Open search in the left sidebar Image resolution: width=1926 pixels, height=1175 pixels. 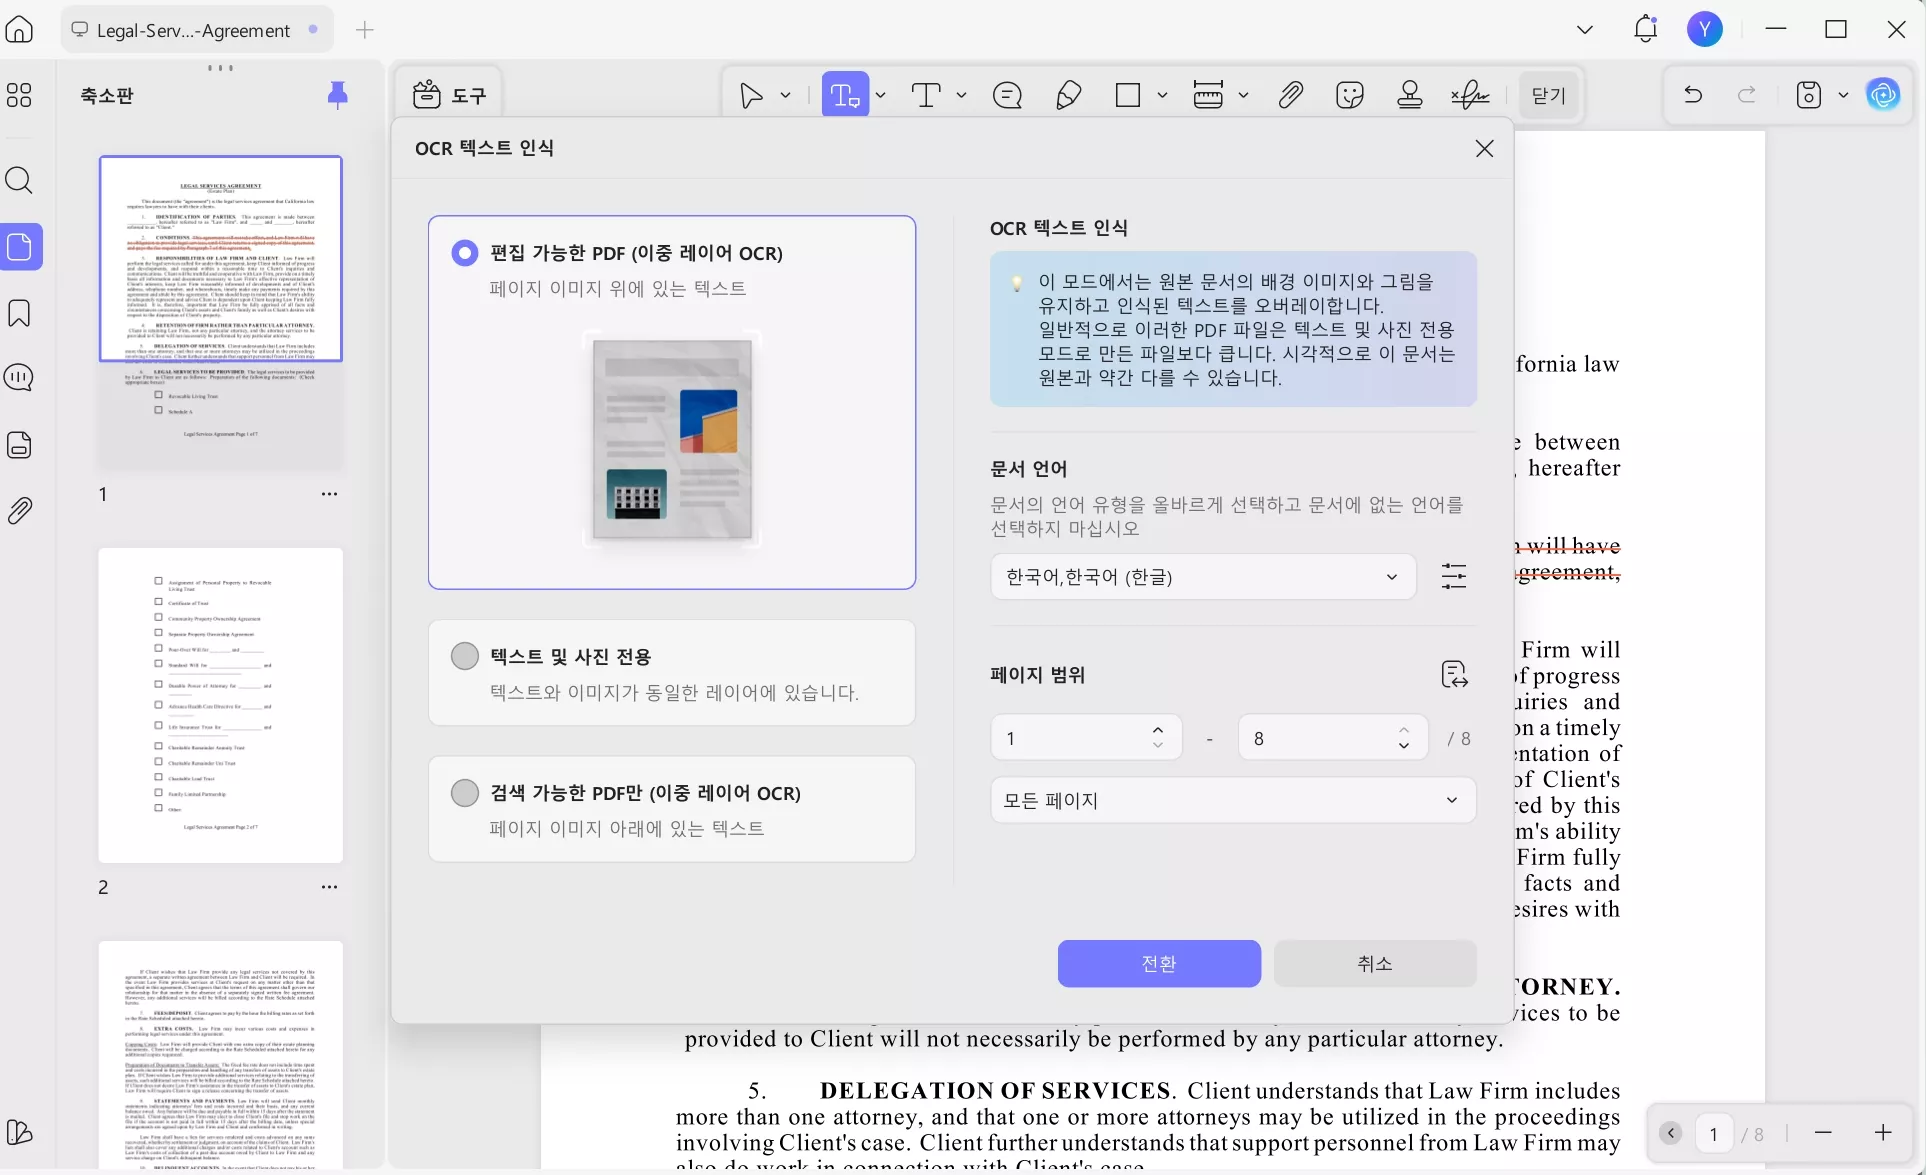(x=20, y=181)
